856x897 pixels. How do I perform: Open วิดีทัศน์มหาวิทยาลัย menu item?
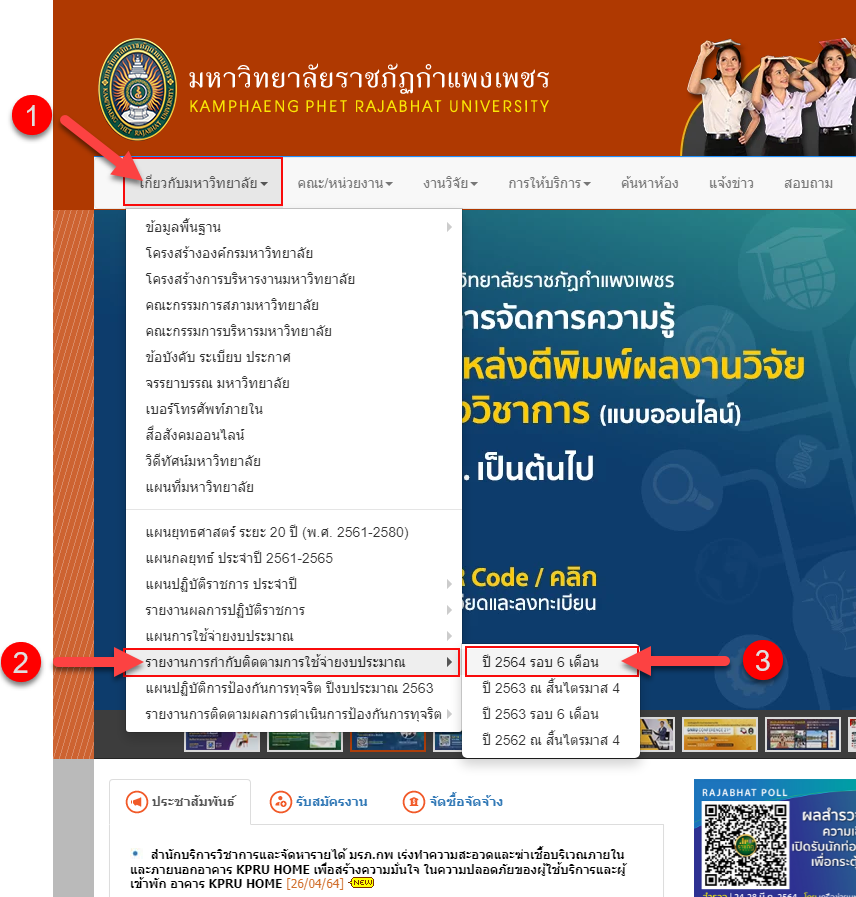[294, 461]
